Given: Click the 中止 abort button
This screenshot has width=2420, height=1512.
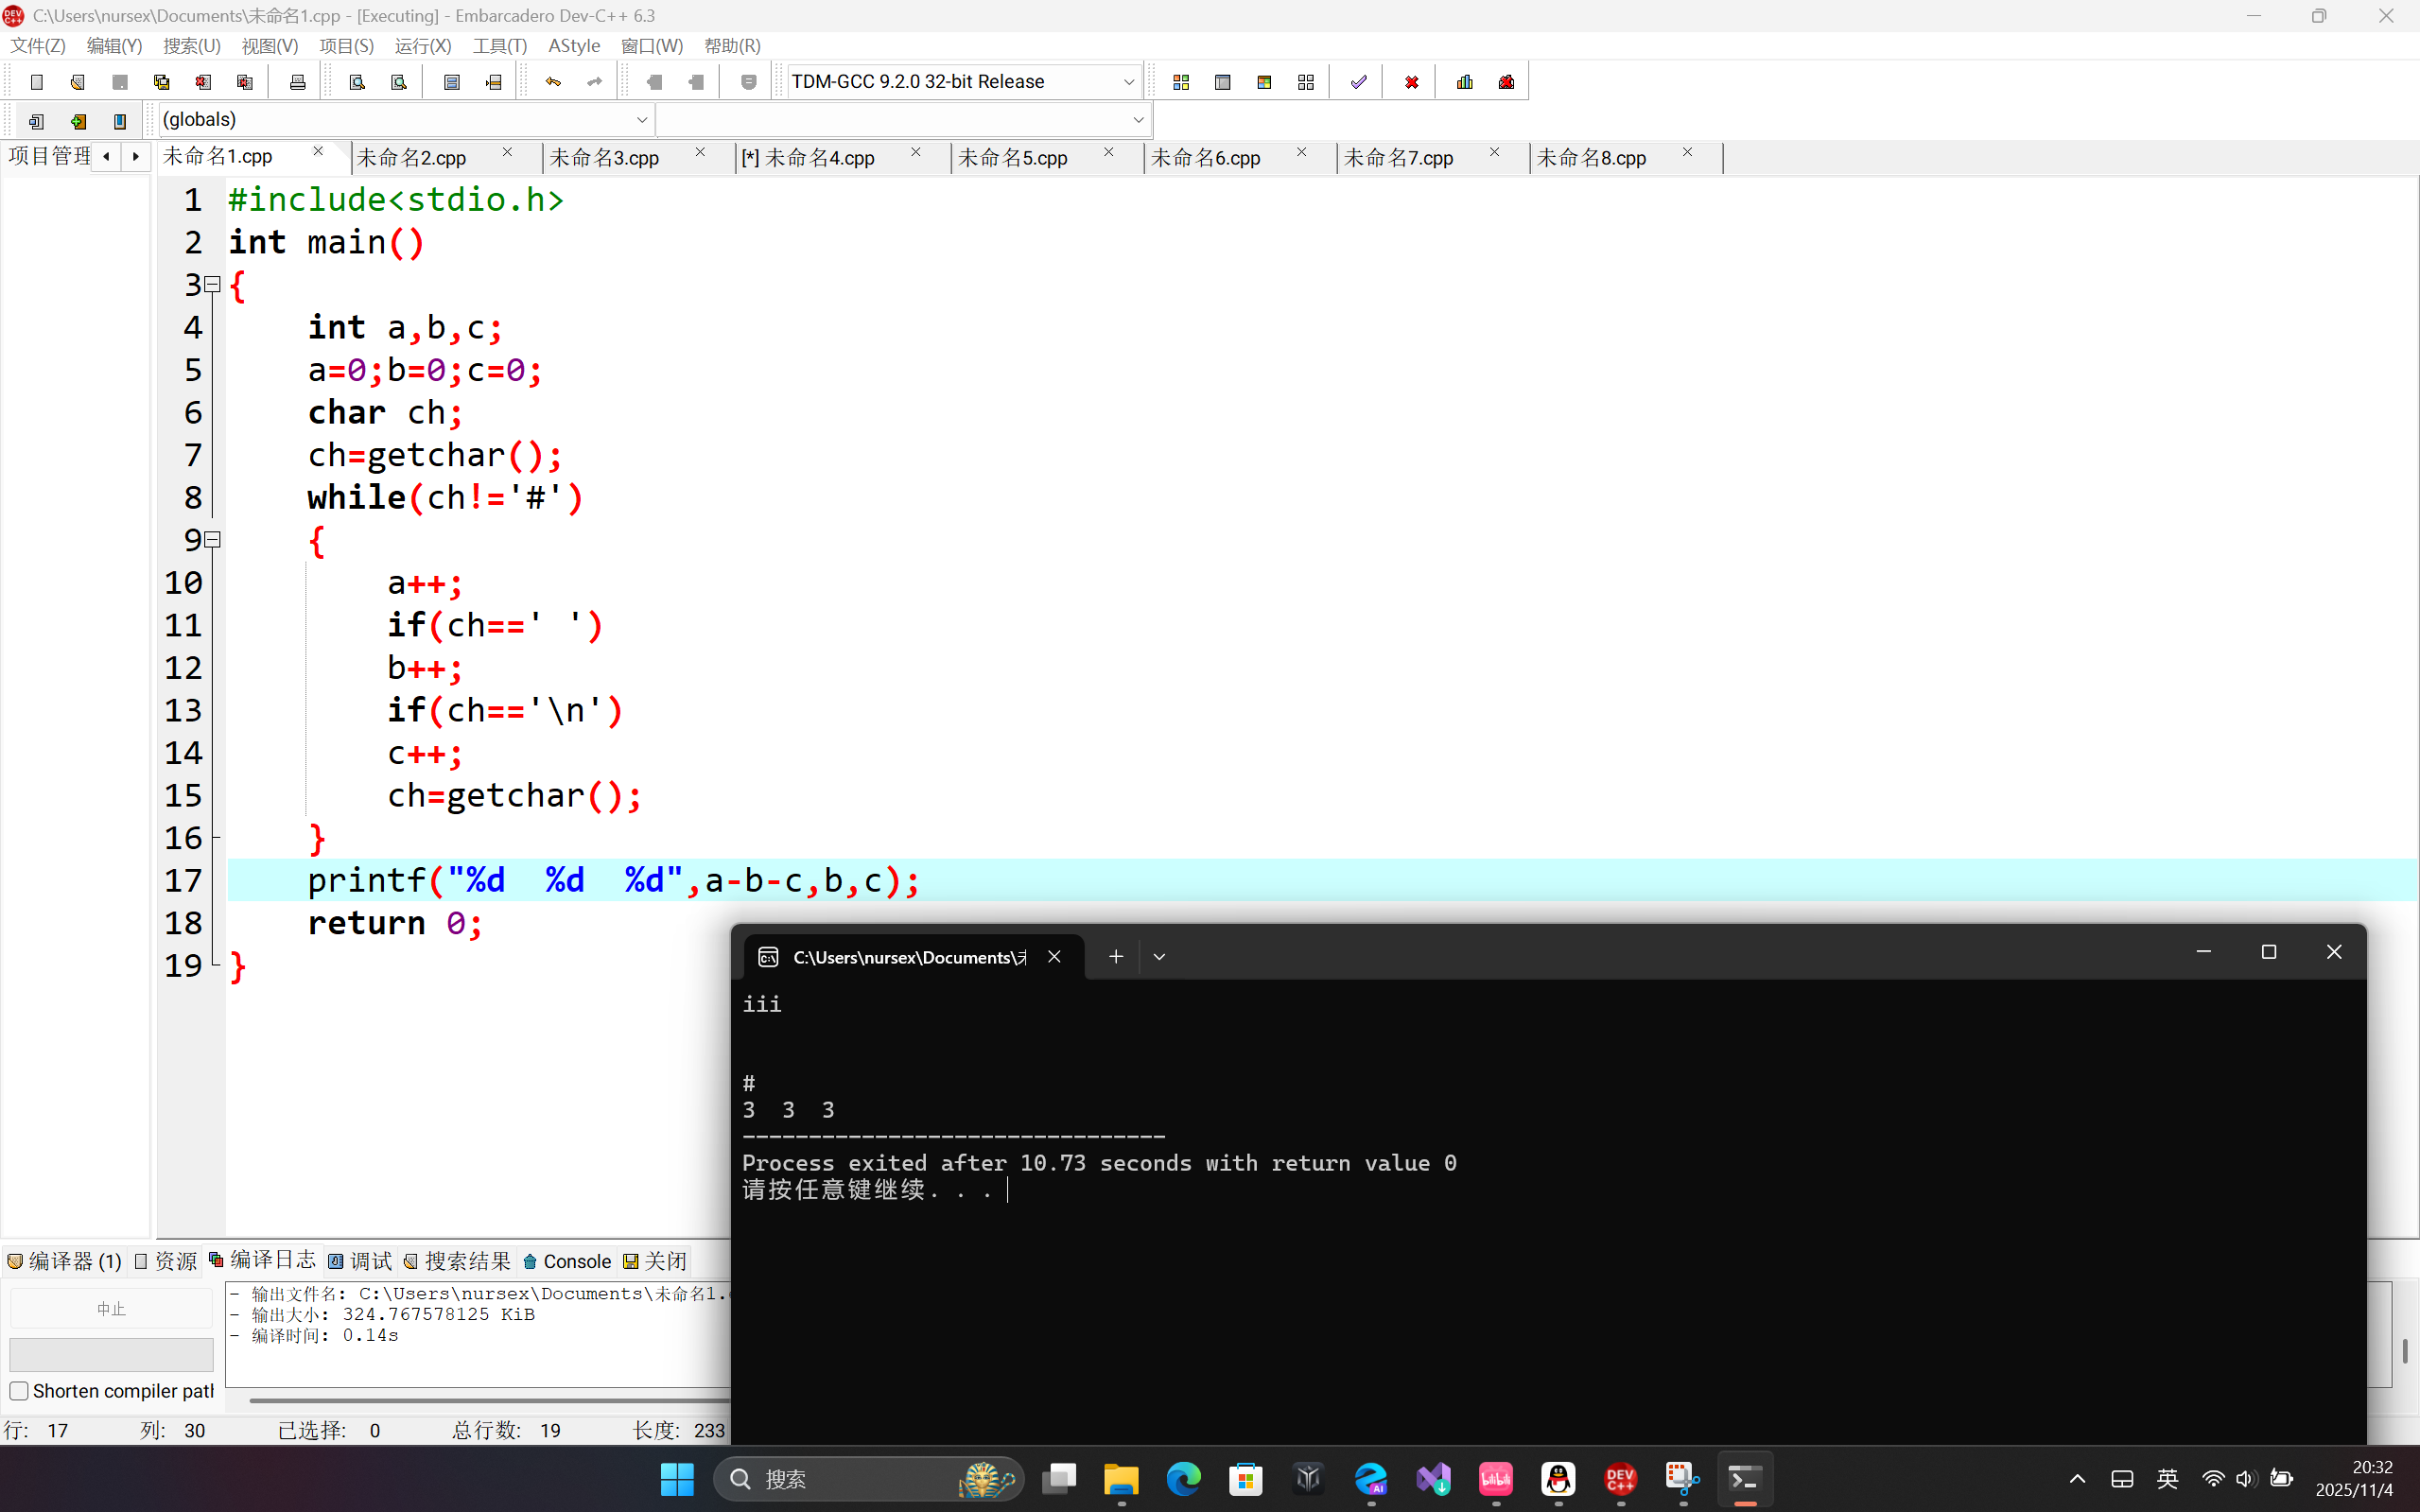Looking at the screenshot, I should tap(111, 1309).
